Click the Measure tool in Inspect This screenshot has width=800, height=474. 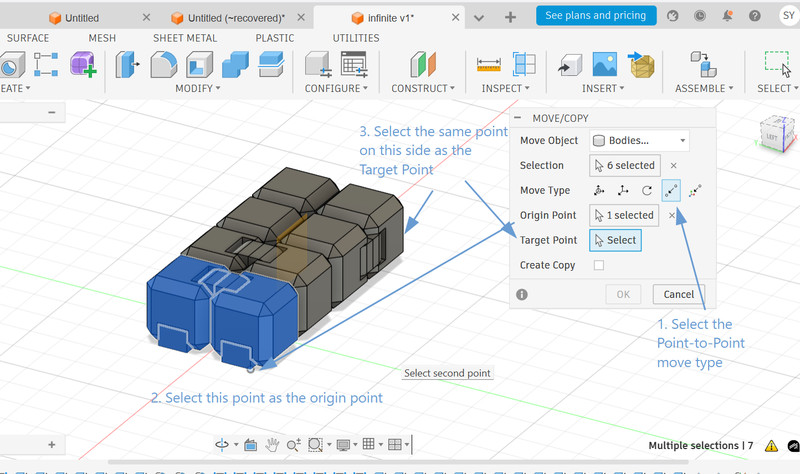point(489,64)
